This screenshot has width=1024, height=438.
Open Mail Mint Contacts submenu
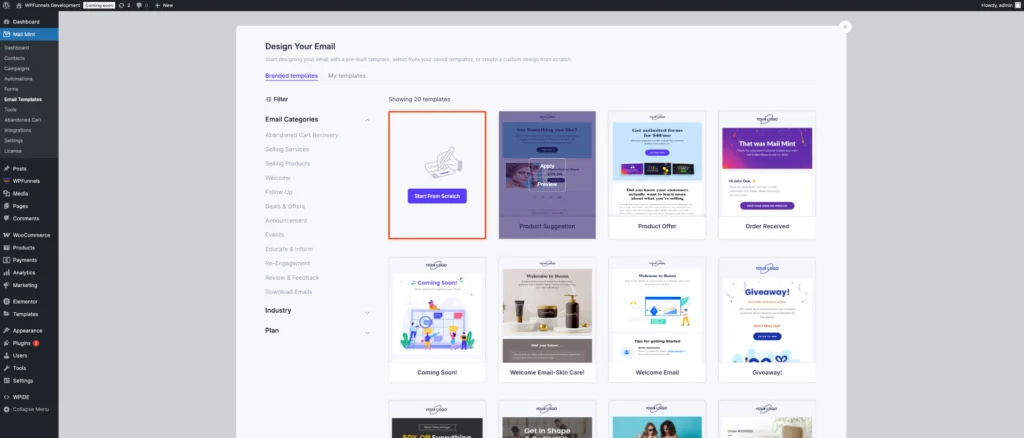coord(14,58)
